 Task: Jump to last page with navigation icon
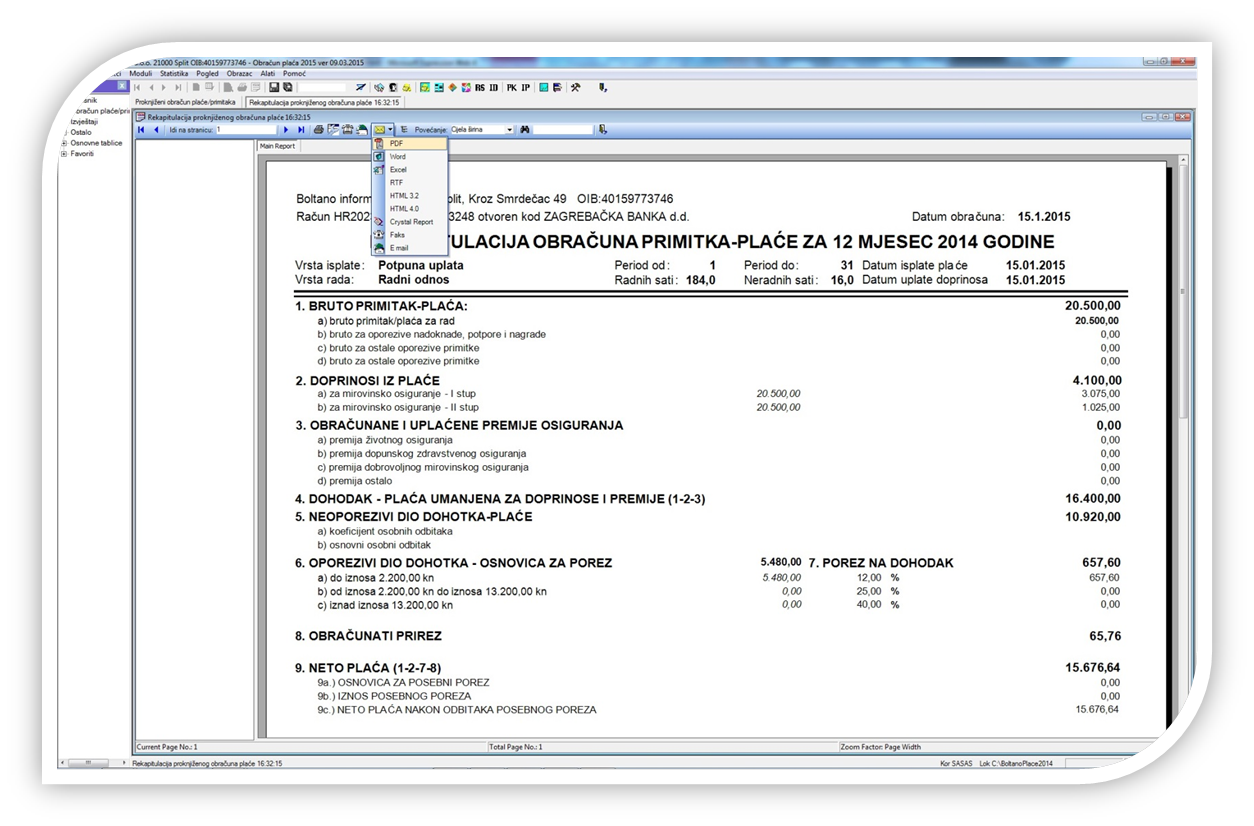[x=300, y=129]
